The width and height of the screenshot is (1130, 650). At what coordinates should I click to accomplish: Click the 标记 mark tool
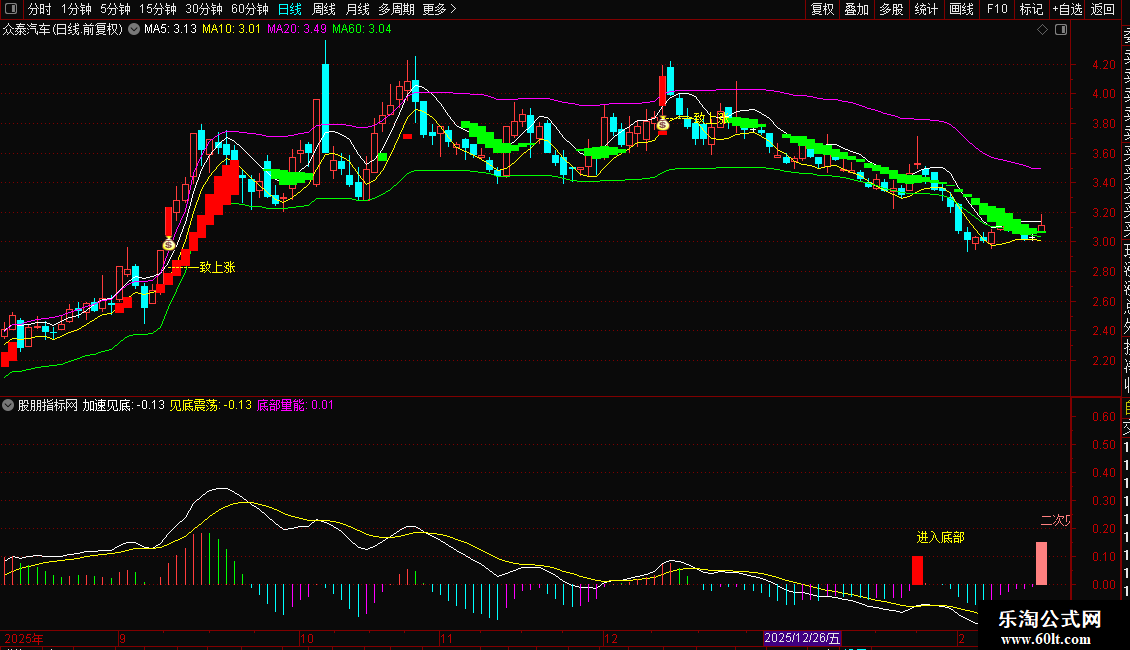(x=1031, y=9)
